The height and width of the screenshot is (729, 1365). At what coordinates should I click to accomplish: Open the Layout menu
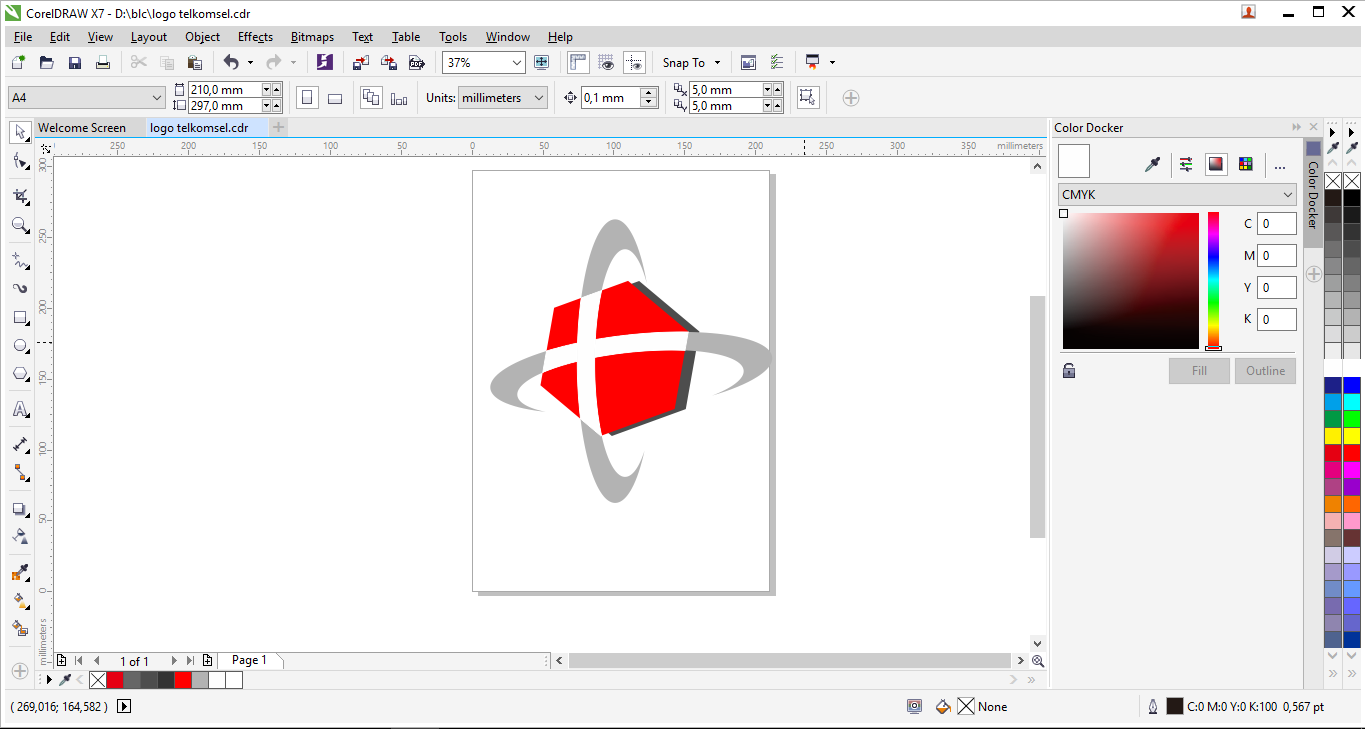coord(149,37)
